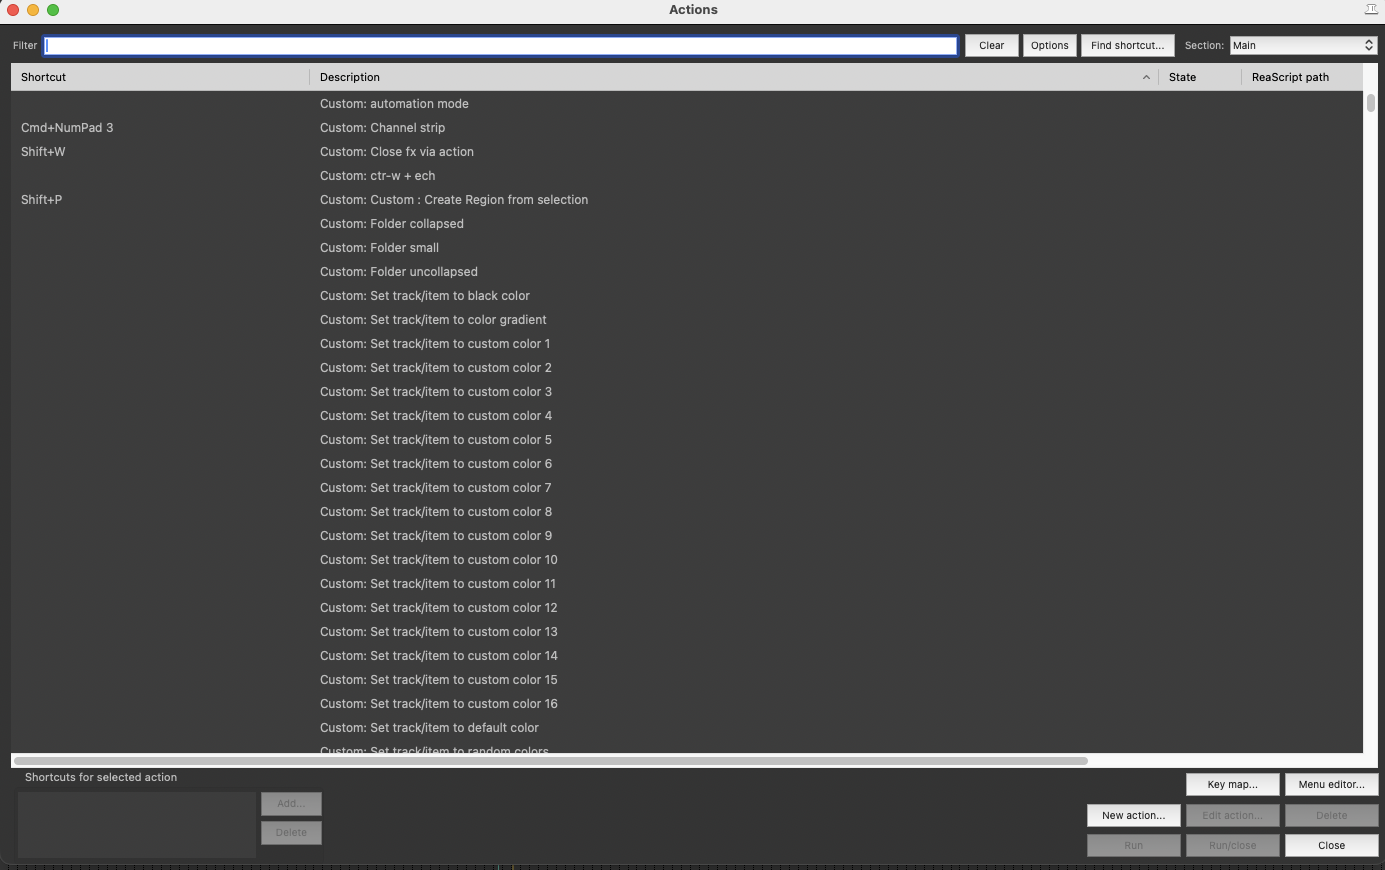Open the Menu editor
Image resolution: width=1385 pixels, height=870 pixels.
[1331, 784]
